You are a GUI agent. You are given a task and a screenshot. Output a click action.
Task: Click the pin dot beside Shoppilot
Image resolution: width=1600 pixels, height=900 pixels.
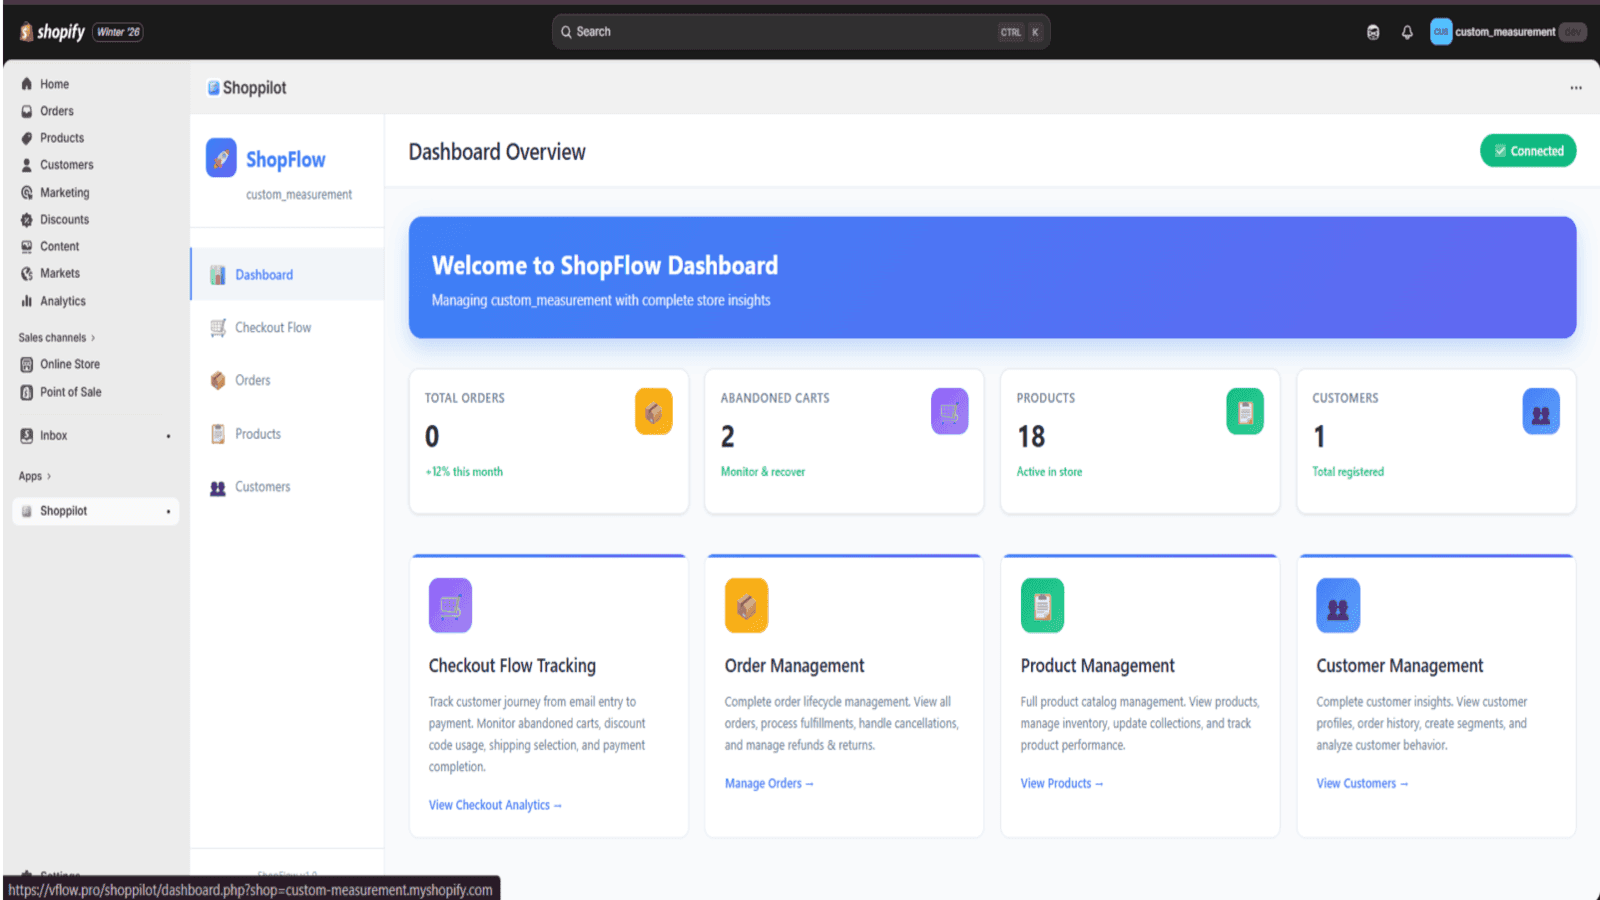[168, 512]
